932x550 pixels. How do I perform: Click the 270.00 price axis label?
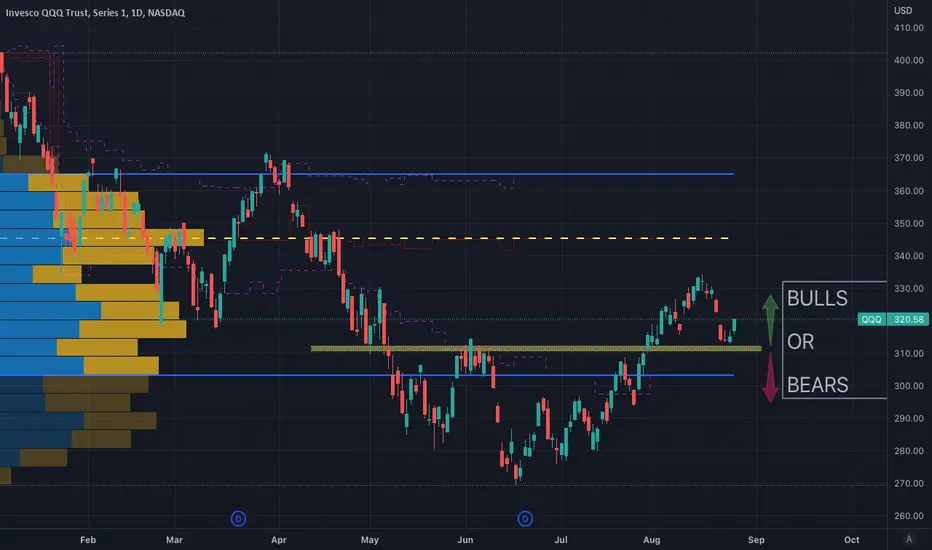coord(909,483)
